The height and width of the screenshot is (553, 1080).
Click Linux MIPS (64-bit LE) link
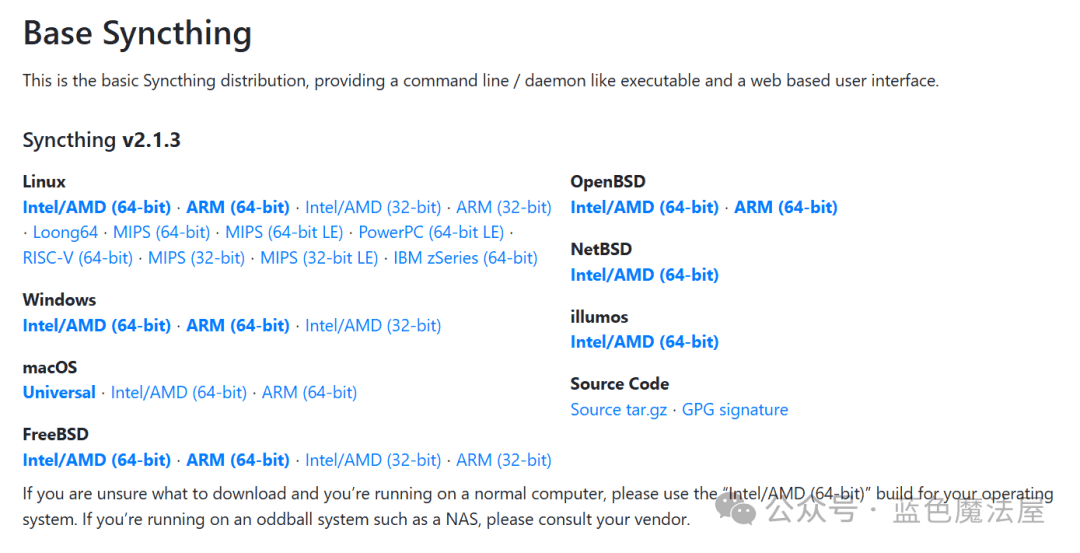[x=284, y=233]
